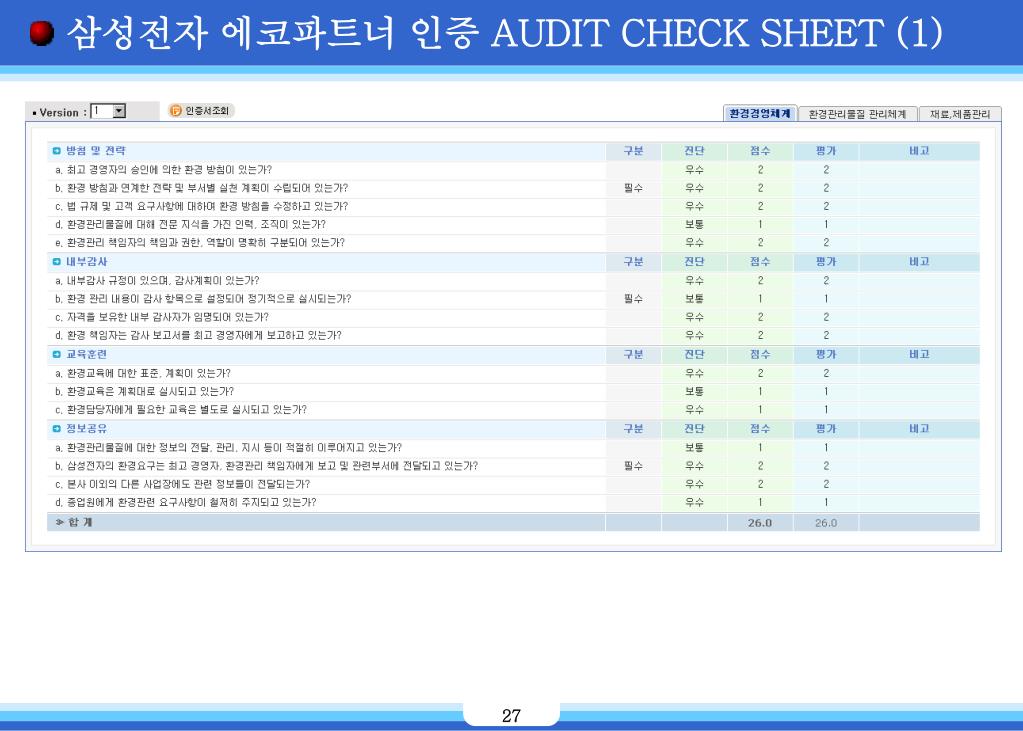Select row '종업원에게 환경관련 요구사항이 철저히 주지'
Viewport: 1023px width, 731px height.
point(513,503)
